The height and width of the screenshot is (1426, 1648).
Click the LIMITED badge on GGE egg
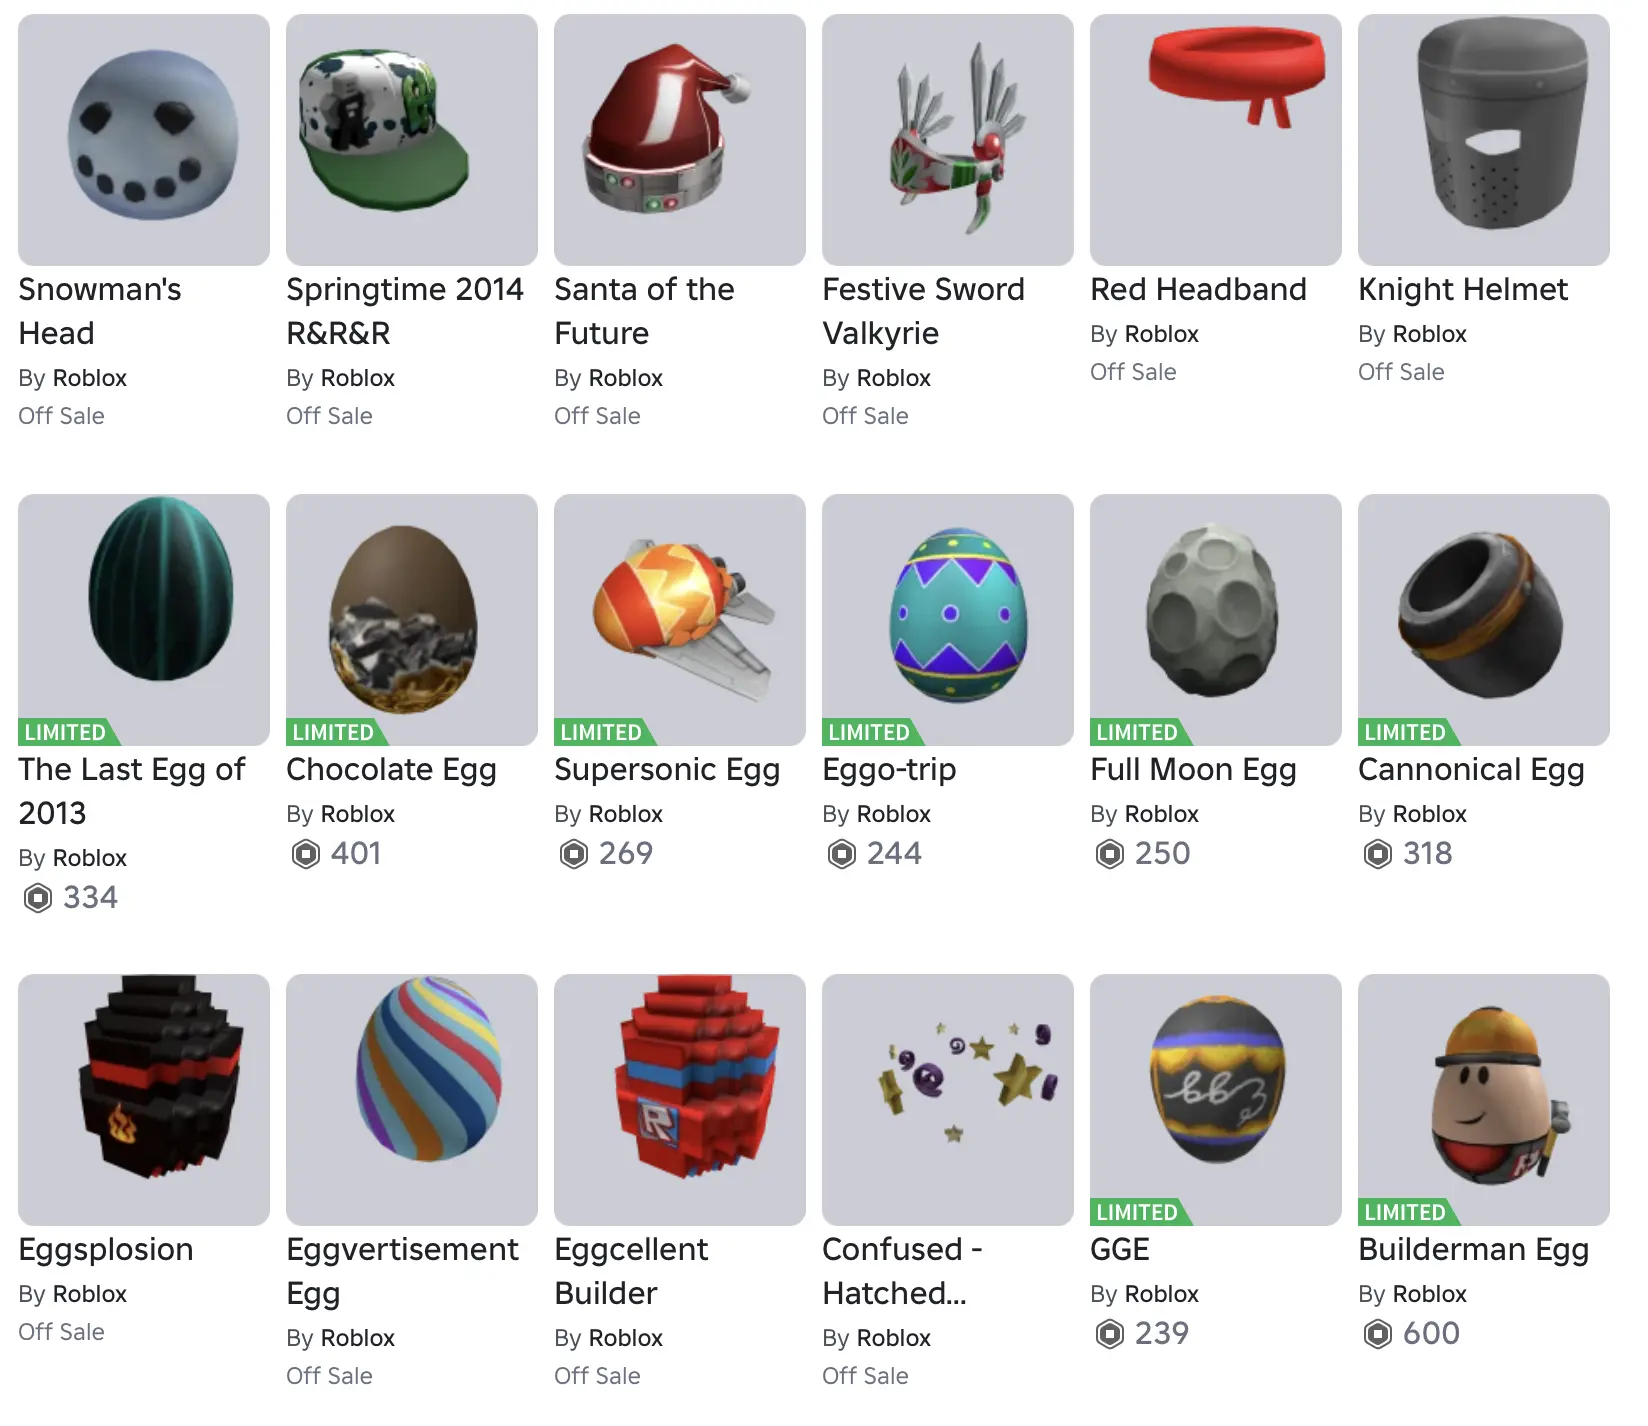coord(1139,1212)
